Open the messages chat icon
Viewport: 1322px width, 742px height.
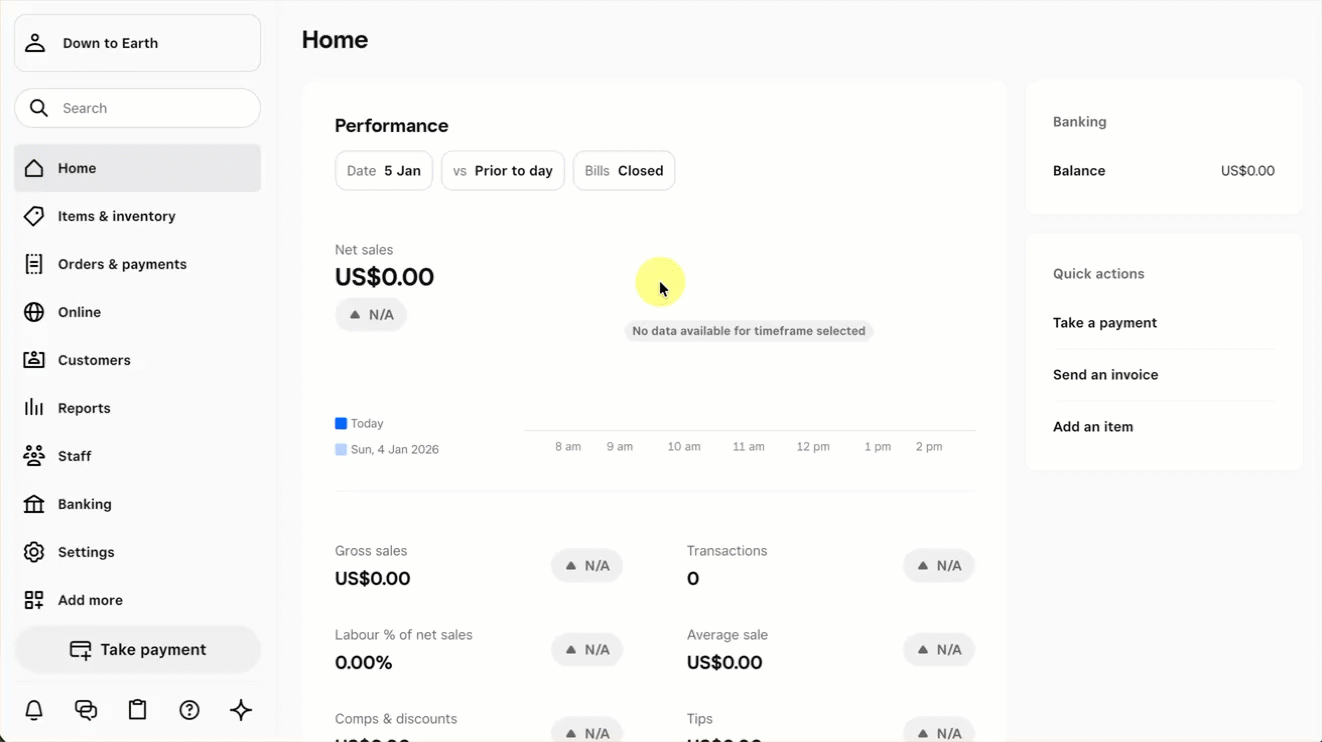click(x=86, y=710)
